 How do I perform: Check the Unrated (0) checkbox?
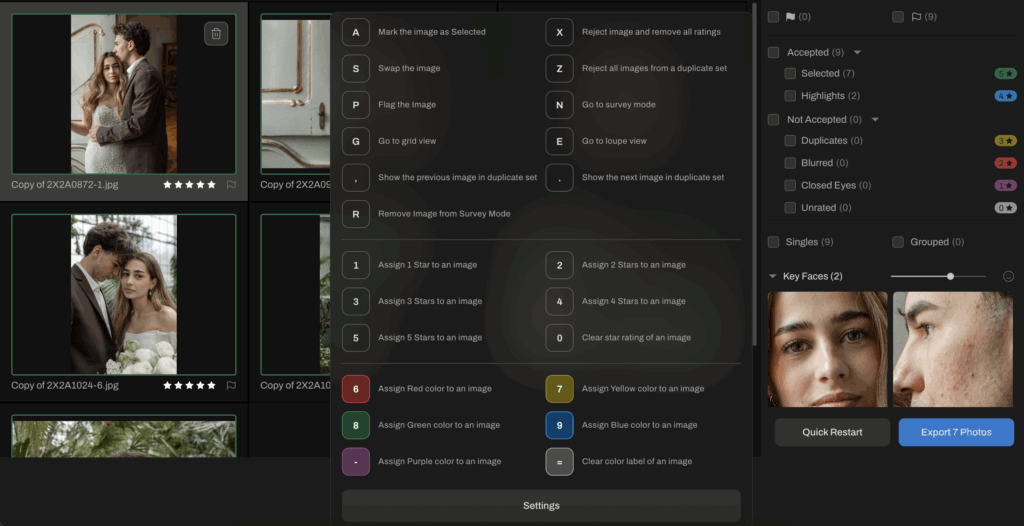[x=790, y=208]
